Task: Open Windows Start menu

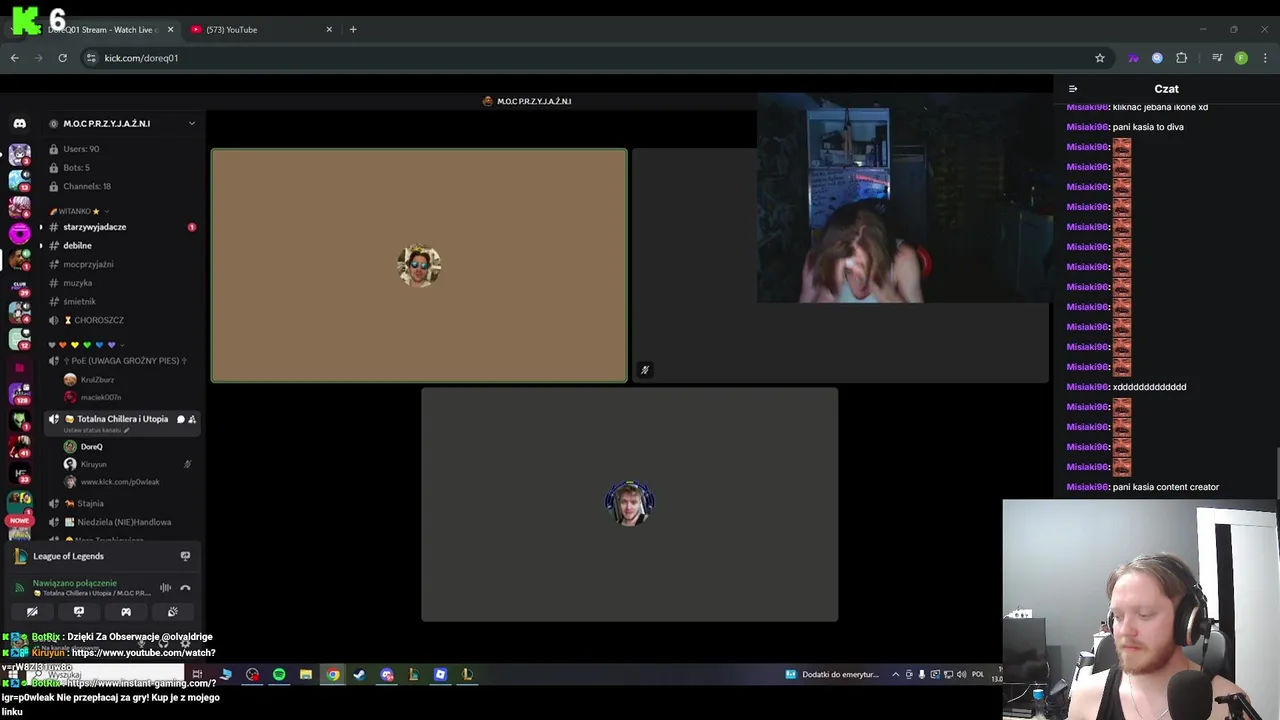Action: click(x=14, y=675)
